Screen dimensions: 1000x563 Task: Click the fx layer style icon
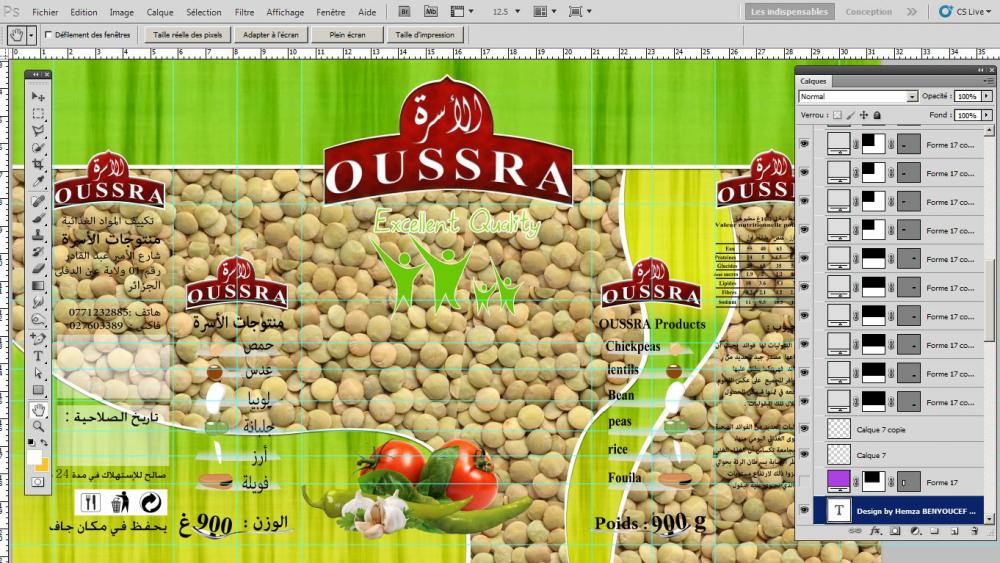[876, 531]
